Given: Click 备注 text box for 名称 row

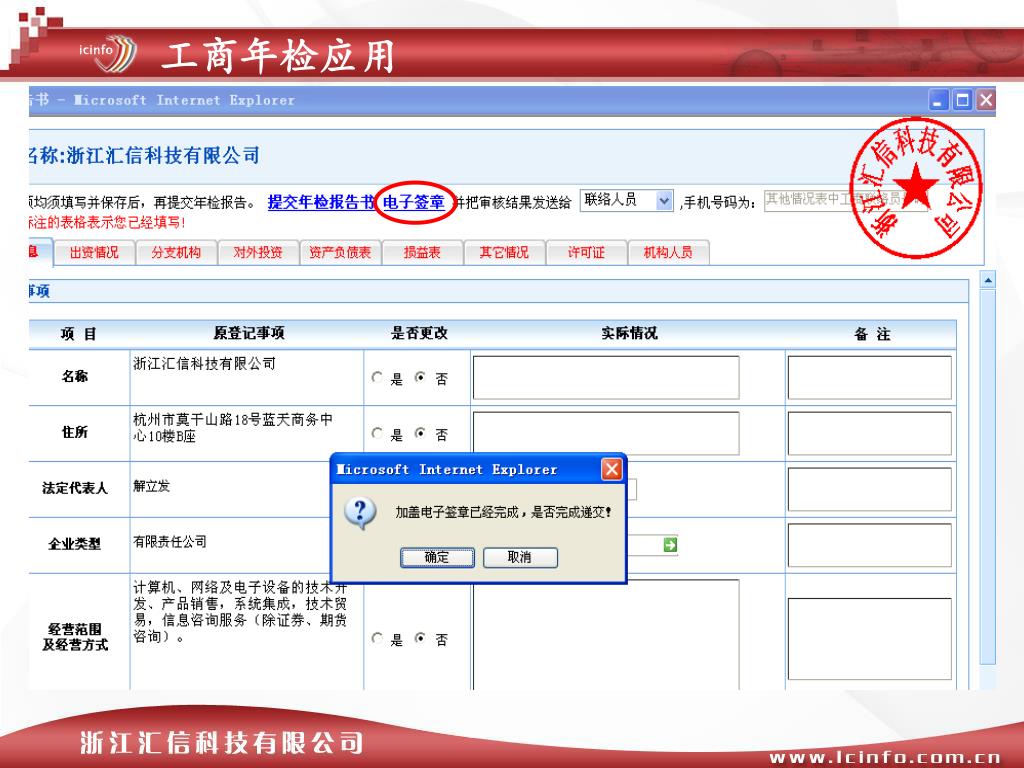Looking at the screenshot, I should [x=869, y=377].
